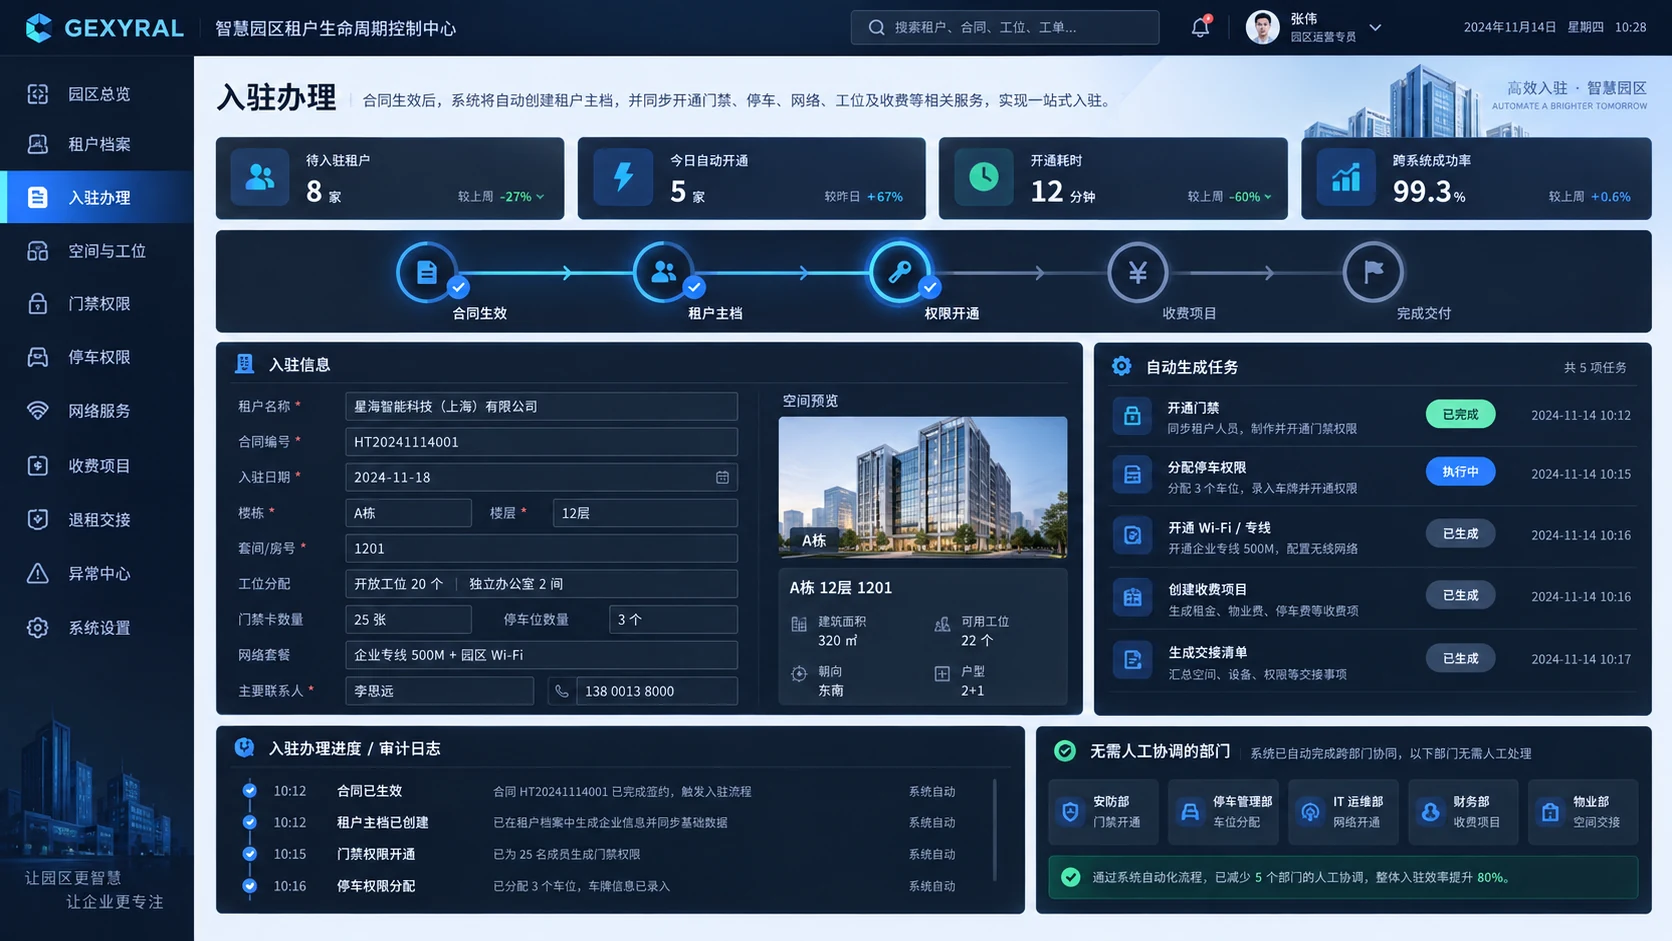The image size is (1672, 941).
Task: Open 门禁权限 in the sidebar
Action: (x=97, y=304)
